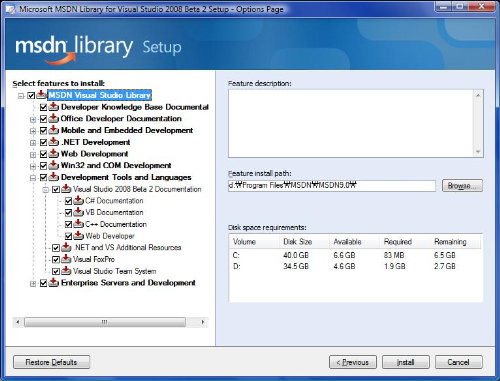This screenshot has width=500, height=381.
Task: Click the install icon for Mobile and Embedded Development
Action: 54,130
